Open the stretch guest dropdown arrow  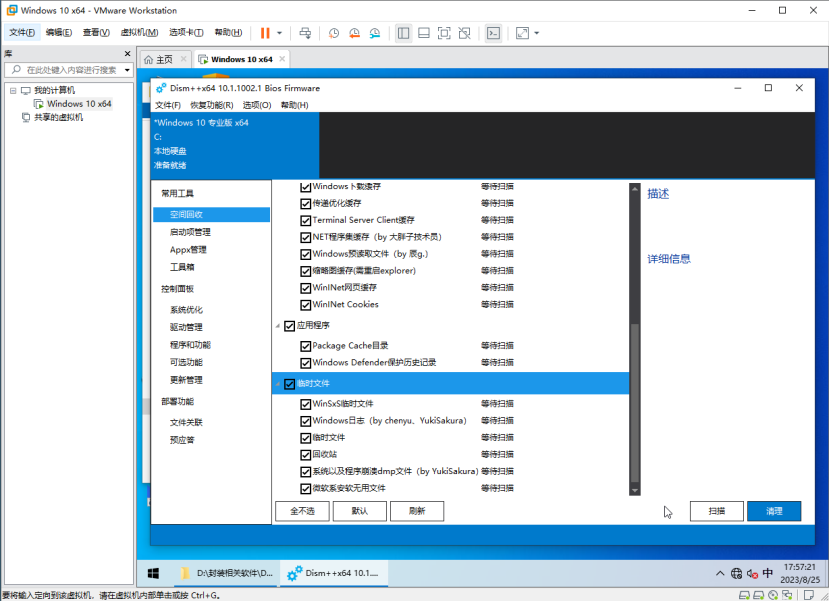[537, 33]
